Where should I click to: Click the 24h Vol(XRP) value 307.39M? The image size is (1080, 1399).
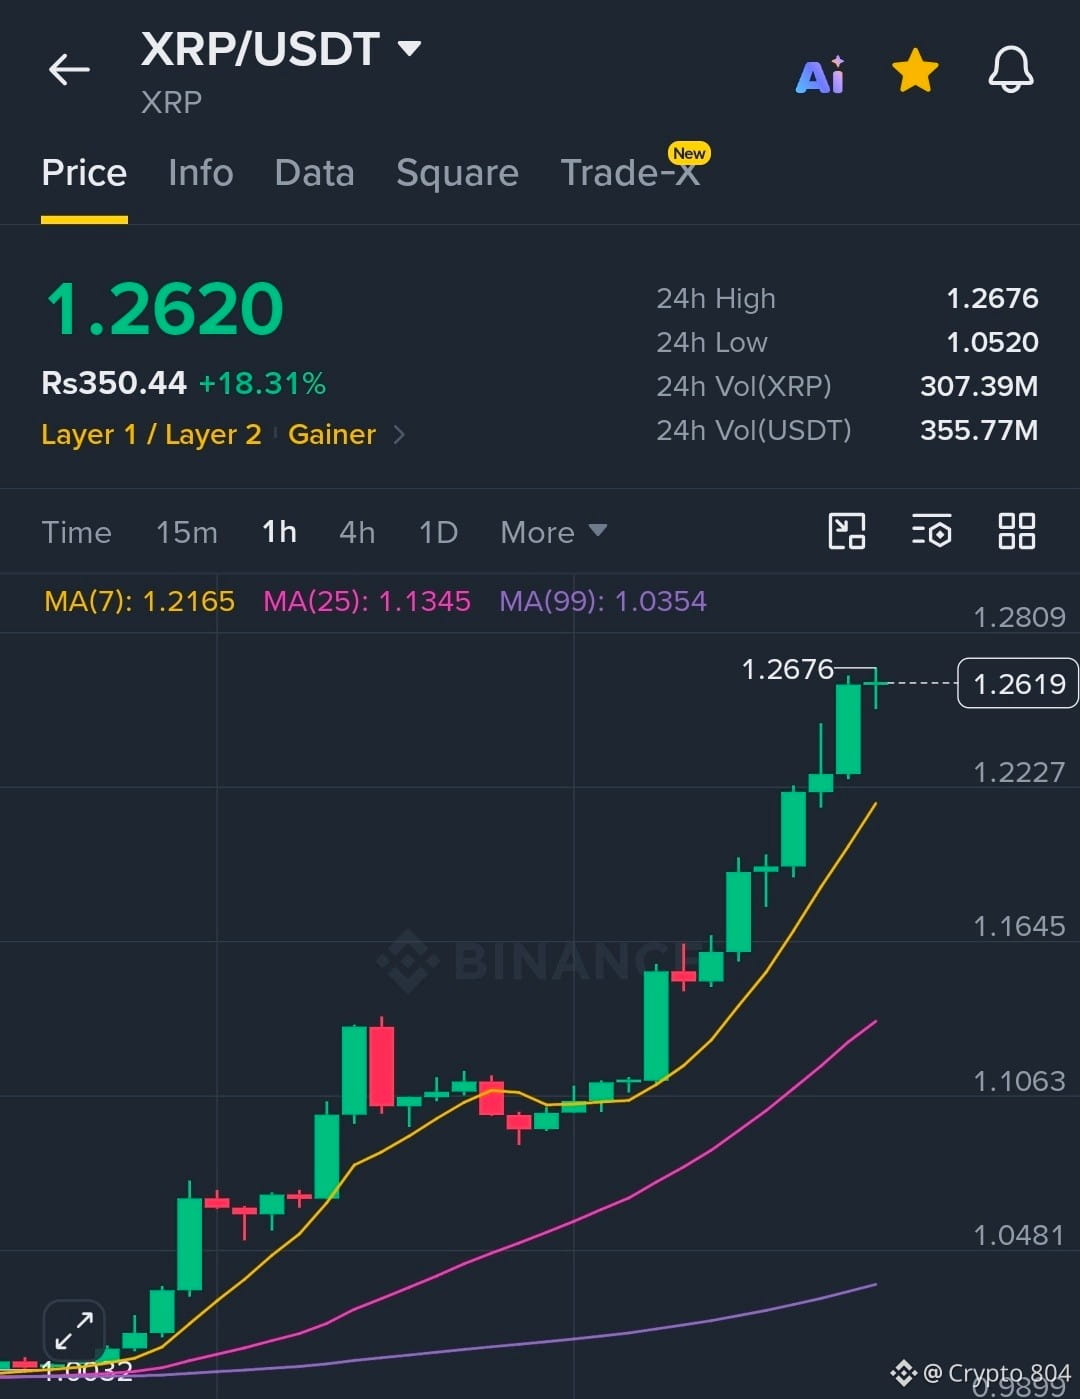tap(979, 386)
